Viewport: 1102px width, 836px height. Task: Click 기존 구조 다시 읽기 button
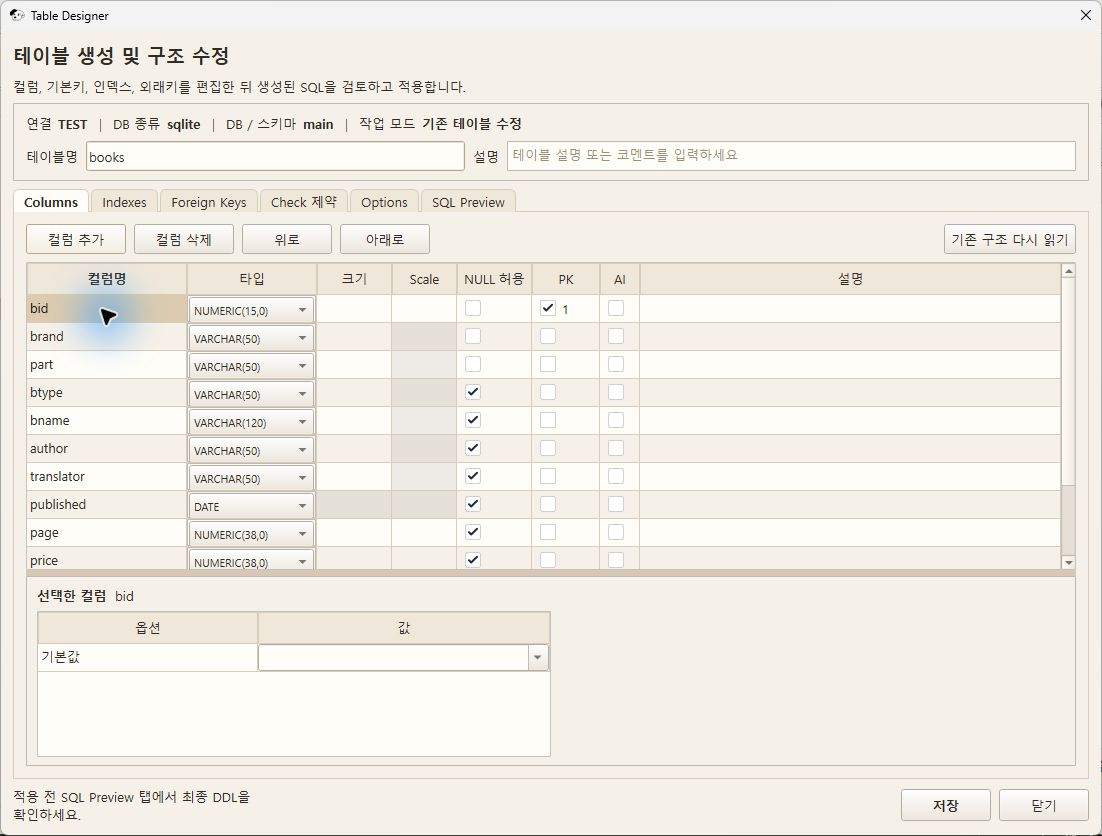(x=1009, y=240)
